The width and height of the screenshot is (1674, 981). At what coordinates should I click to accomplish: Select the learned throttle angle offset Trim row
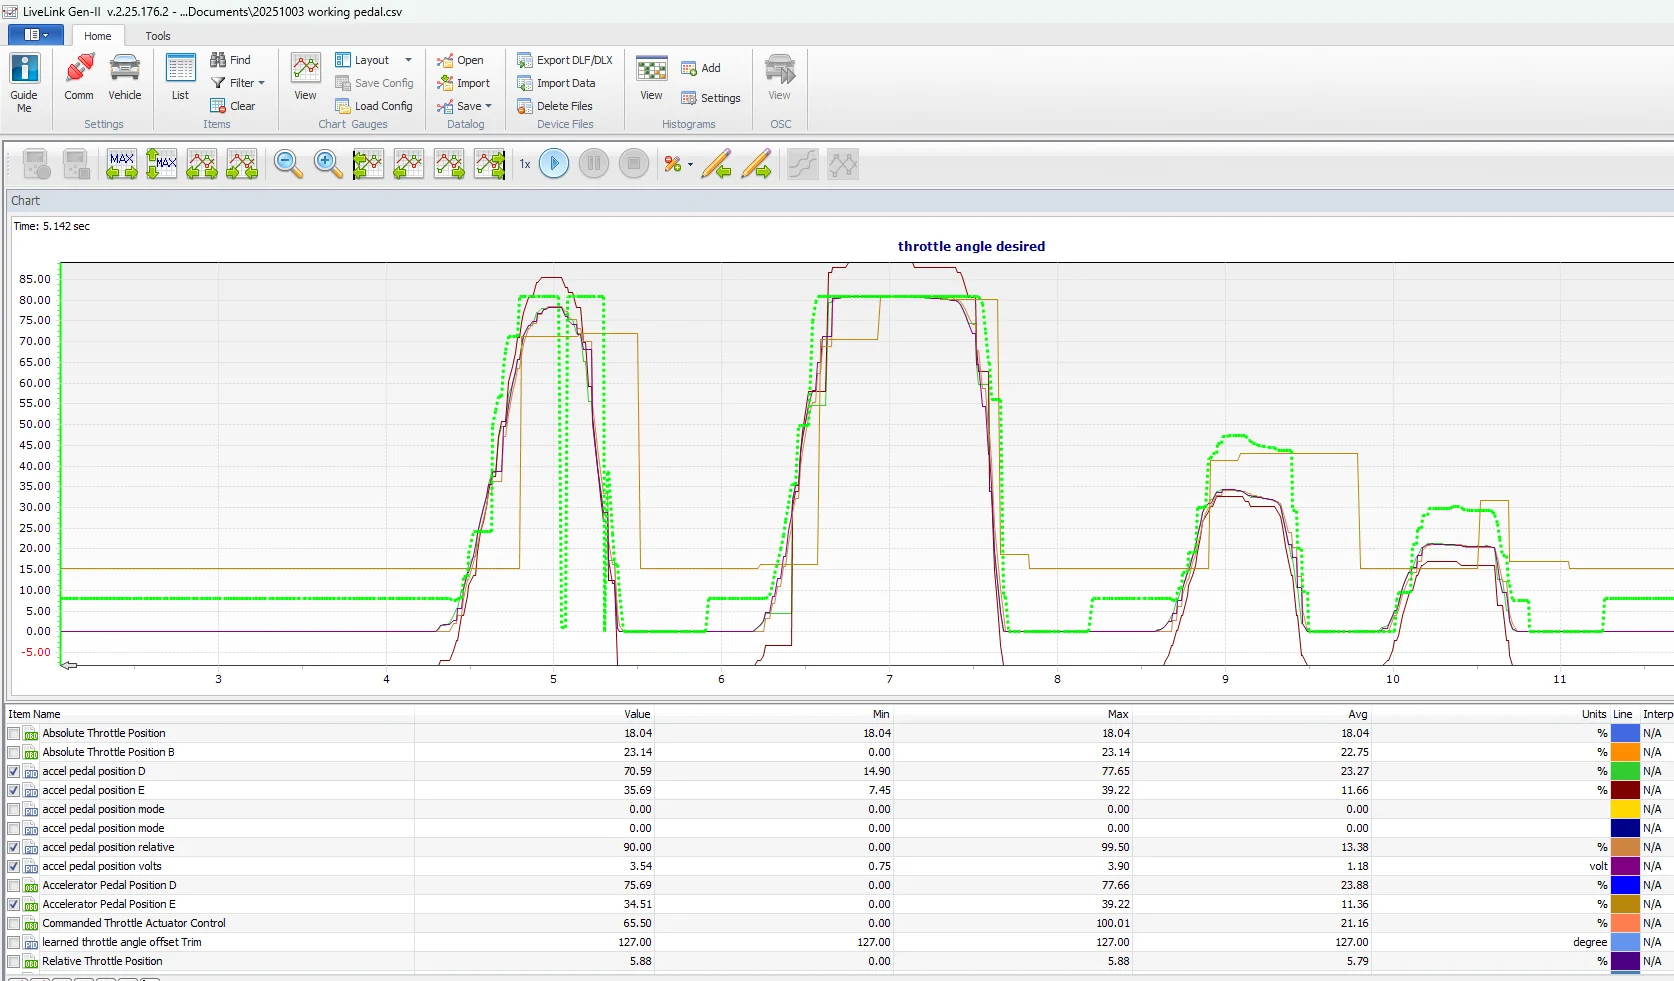tap(837, 942)
